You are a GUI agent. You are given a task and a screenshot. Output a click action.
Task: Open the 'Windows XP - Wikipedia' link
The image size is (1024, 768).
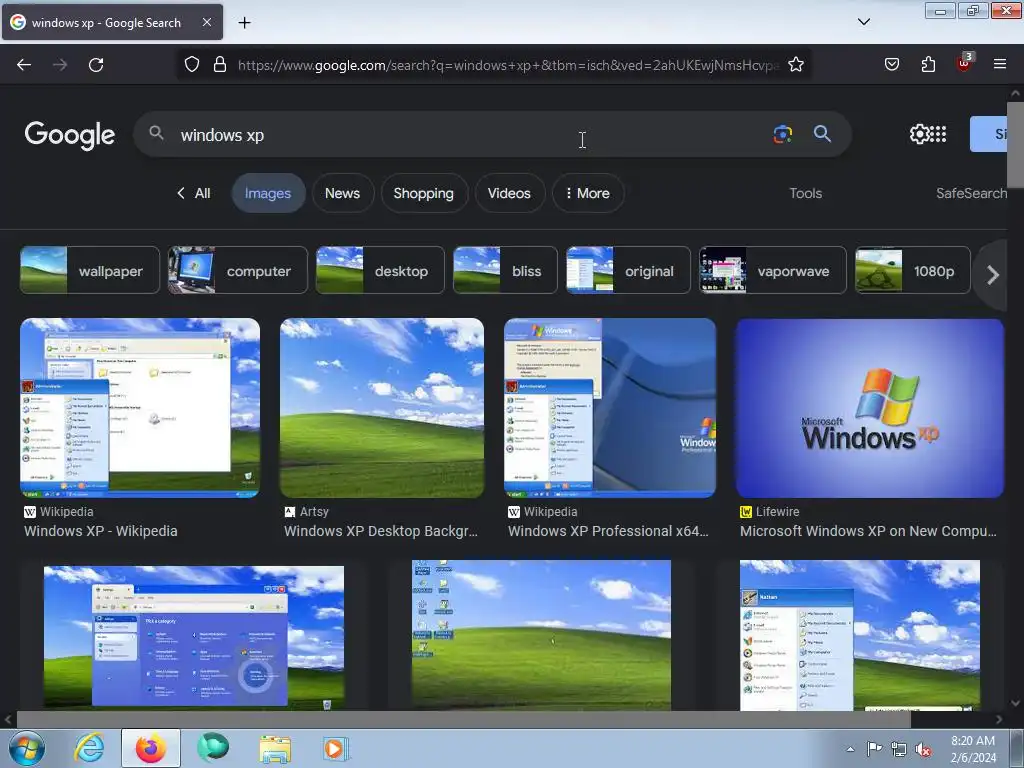tap(101, 531)
